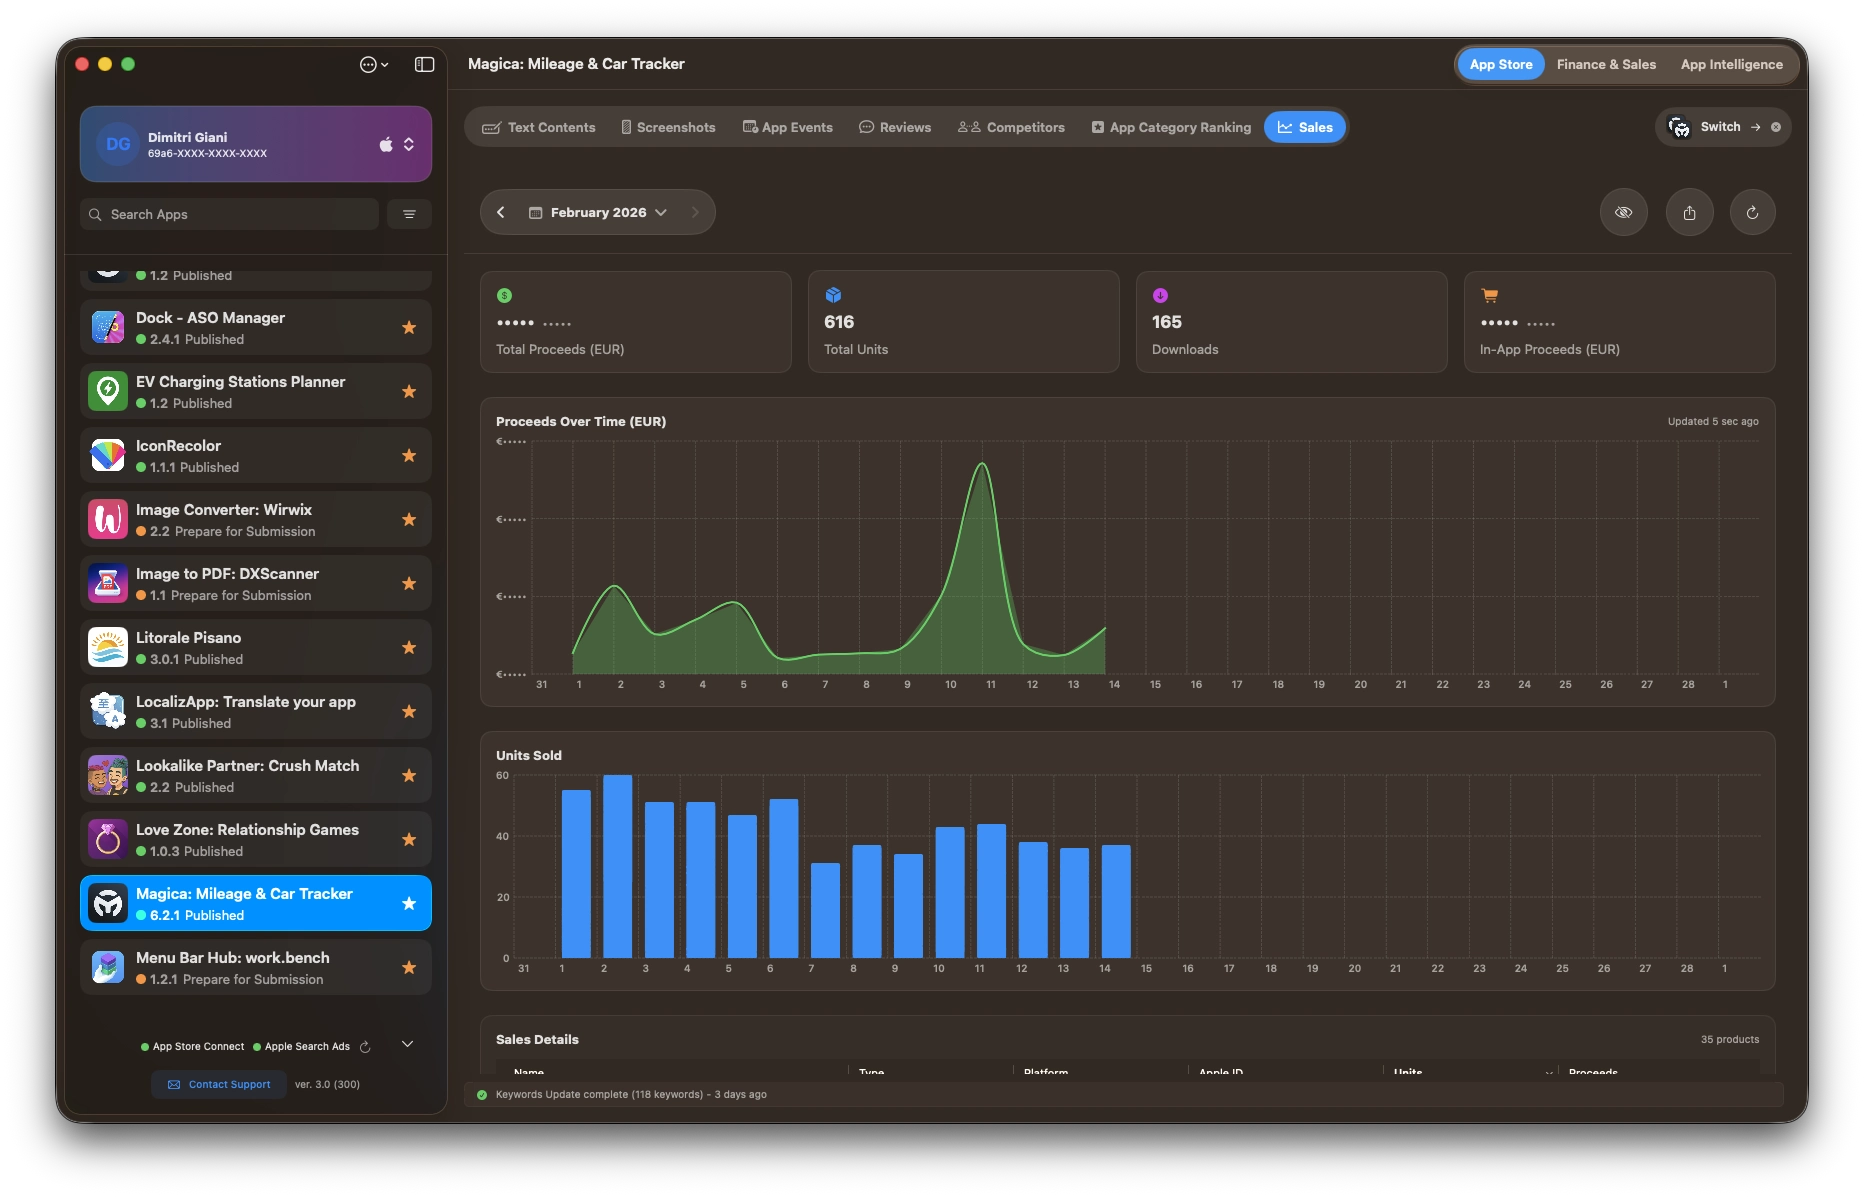Viewport: 1864px width, 1197px height.
Task: Expand the Dimitri Giani account switcher
Action: (408, 144)
